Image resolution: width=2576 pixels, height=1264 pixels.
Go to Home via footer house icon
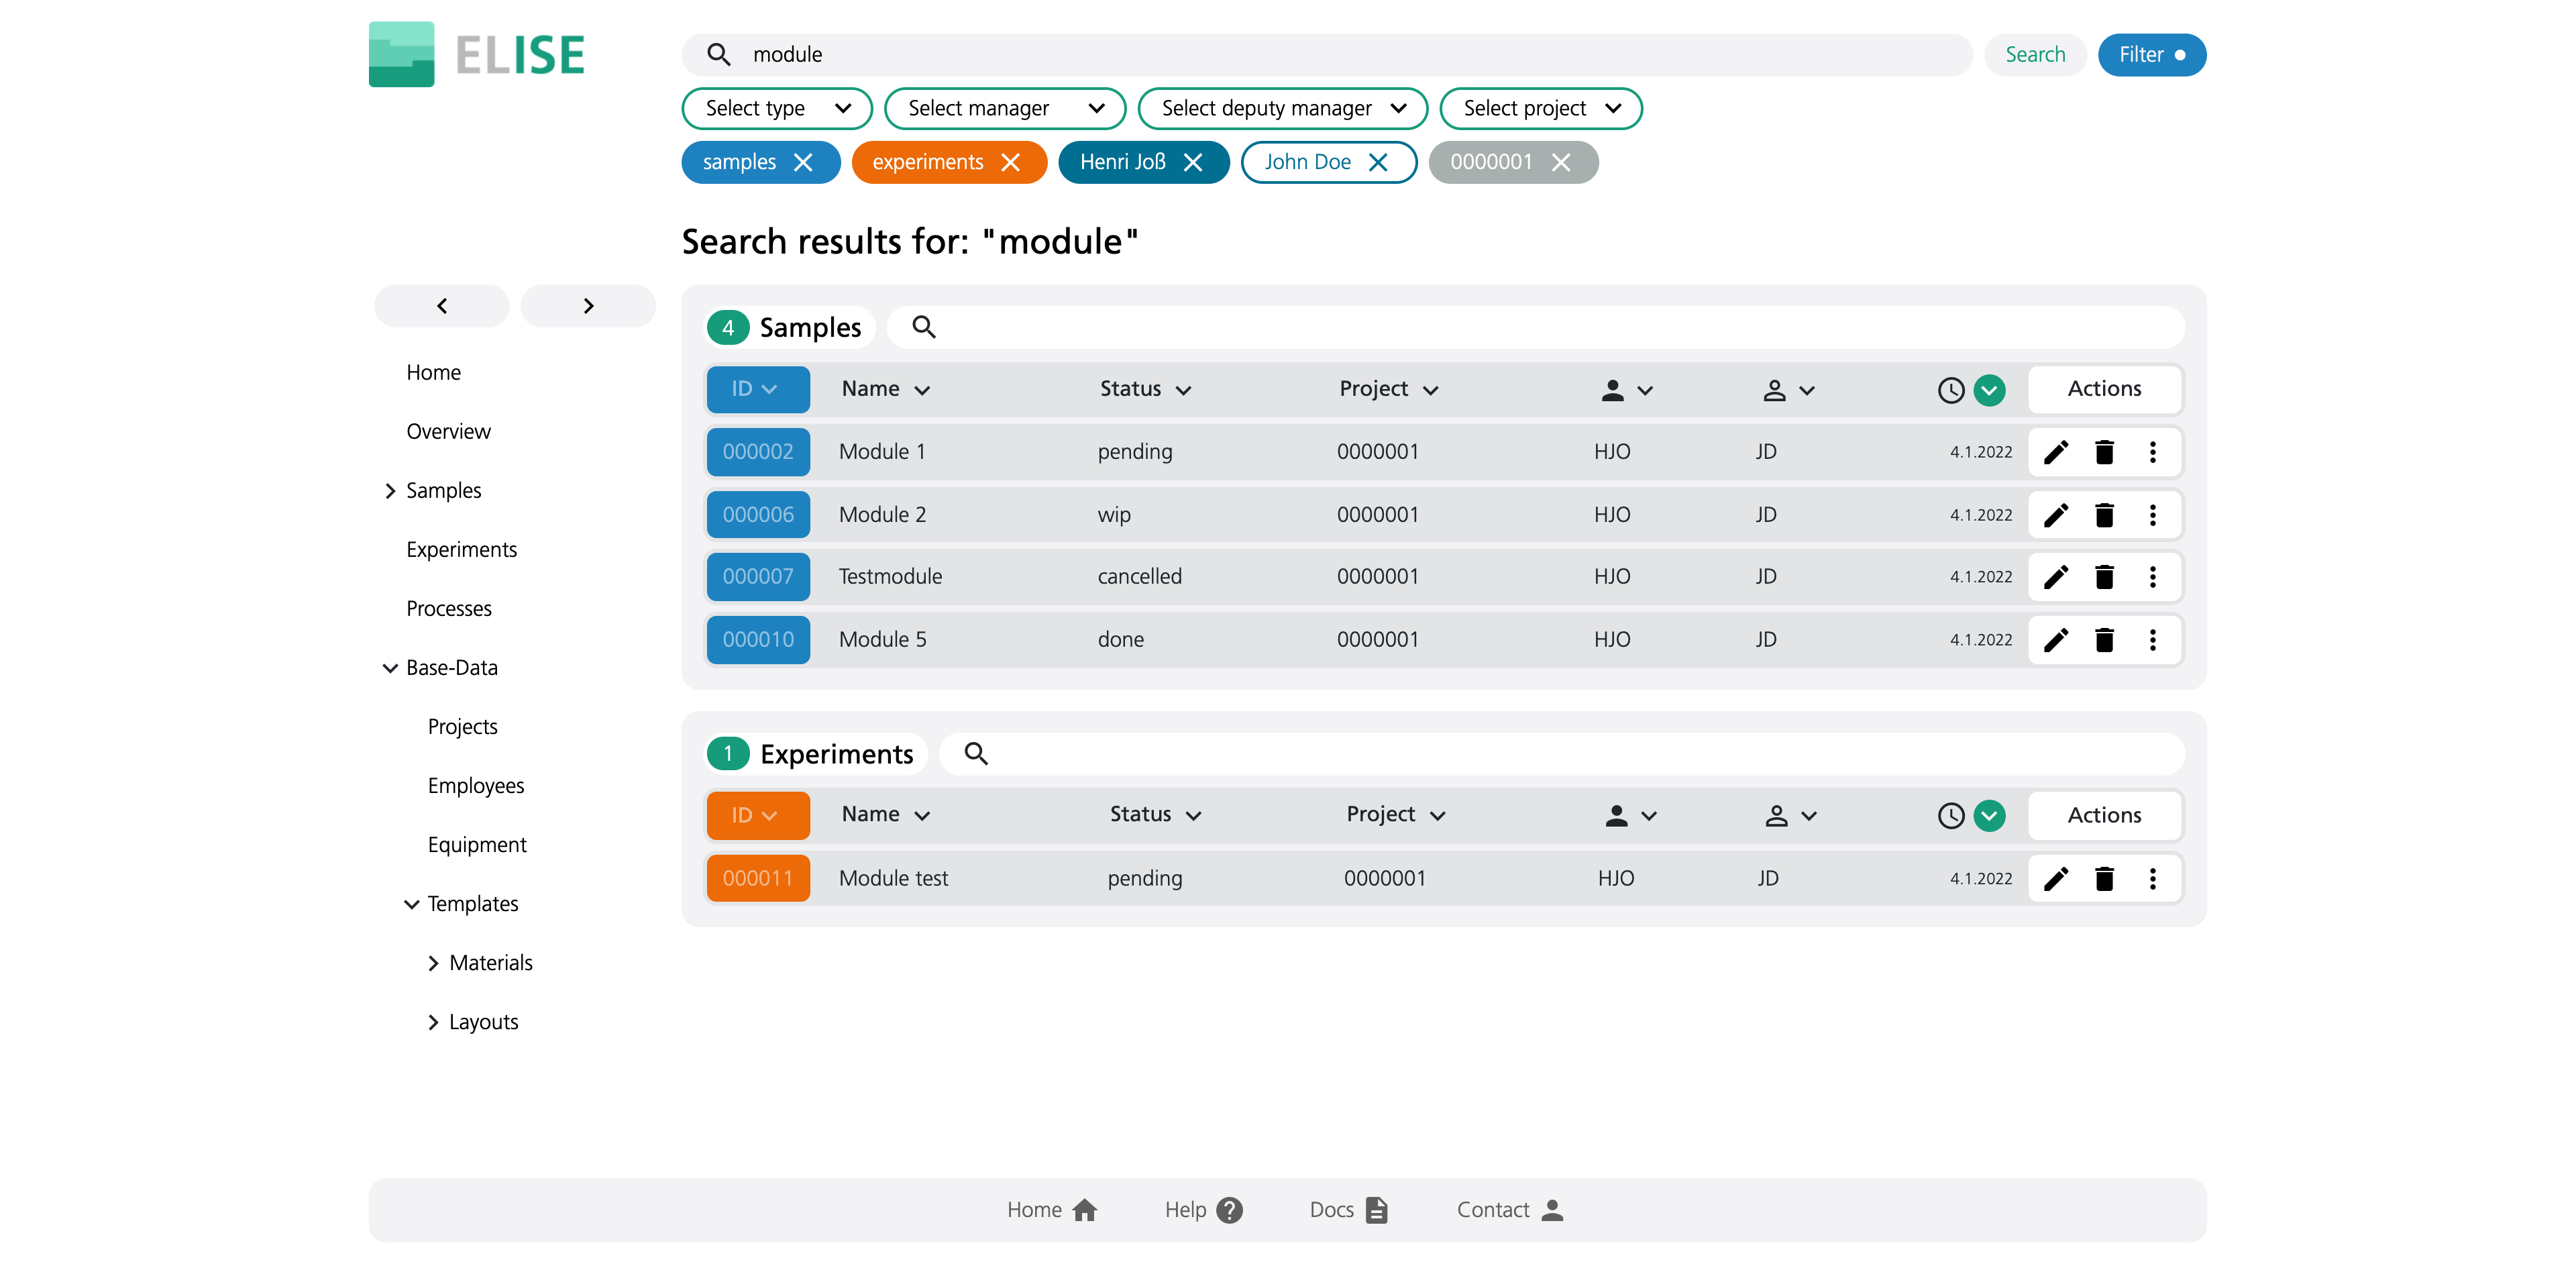coord(1085,1210)
